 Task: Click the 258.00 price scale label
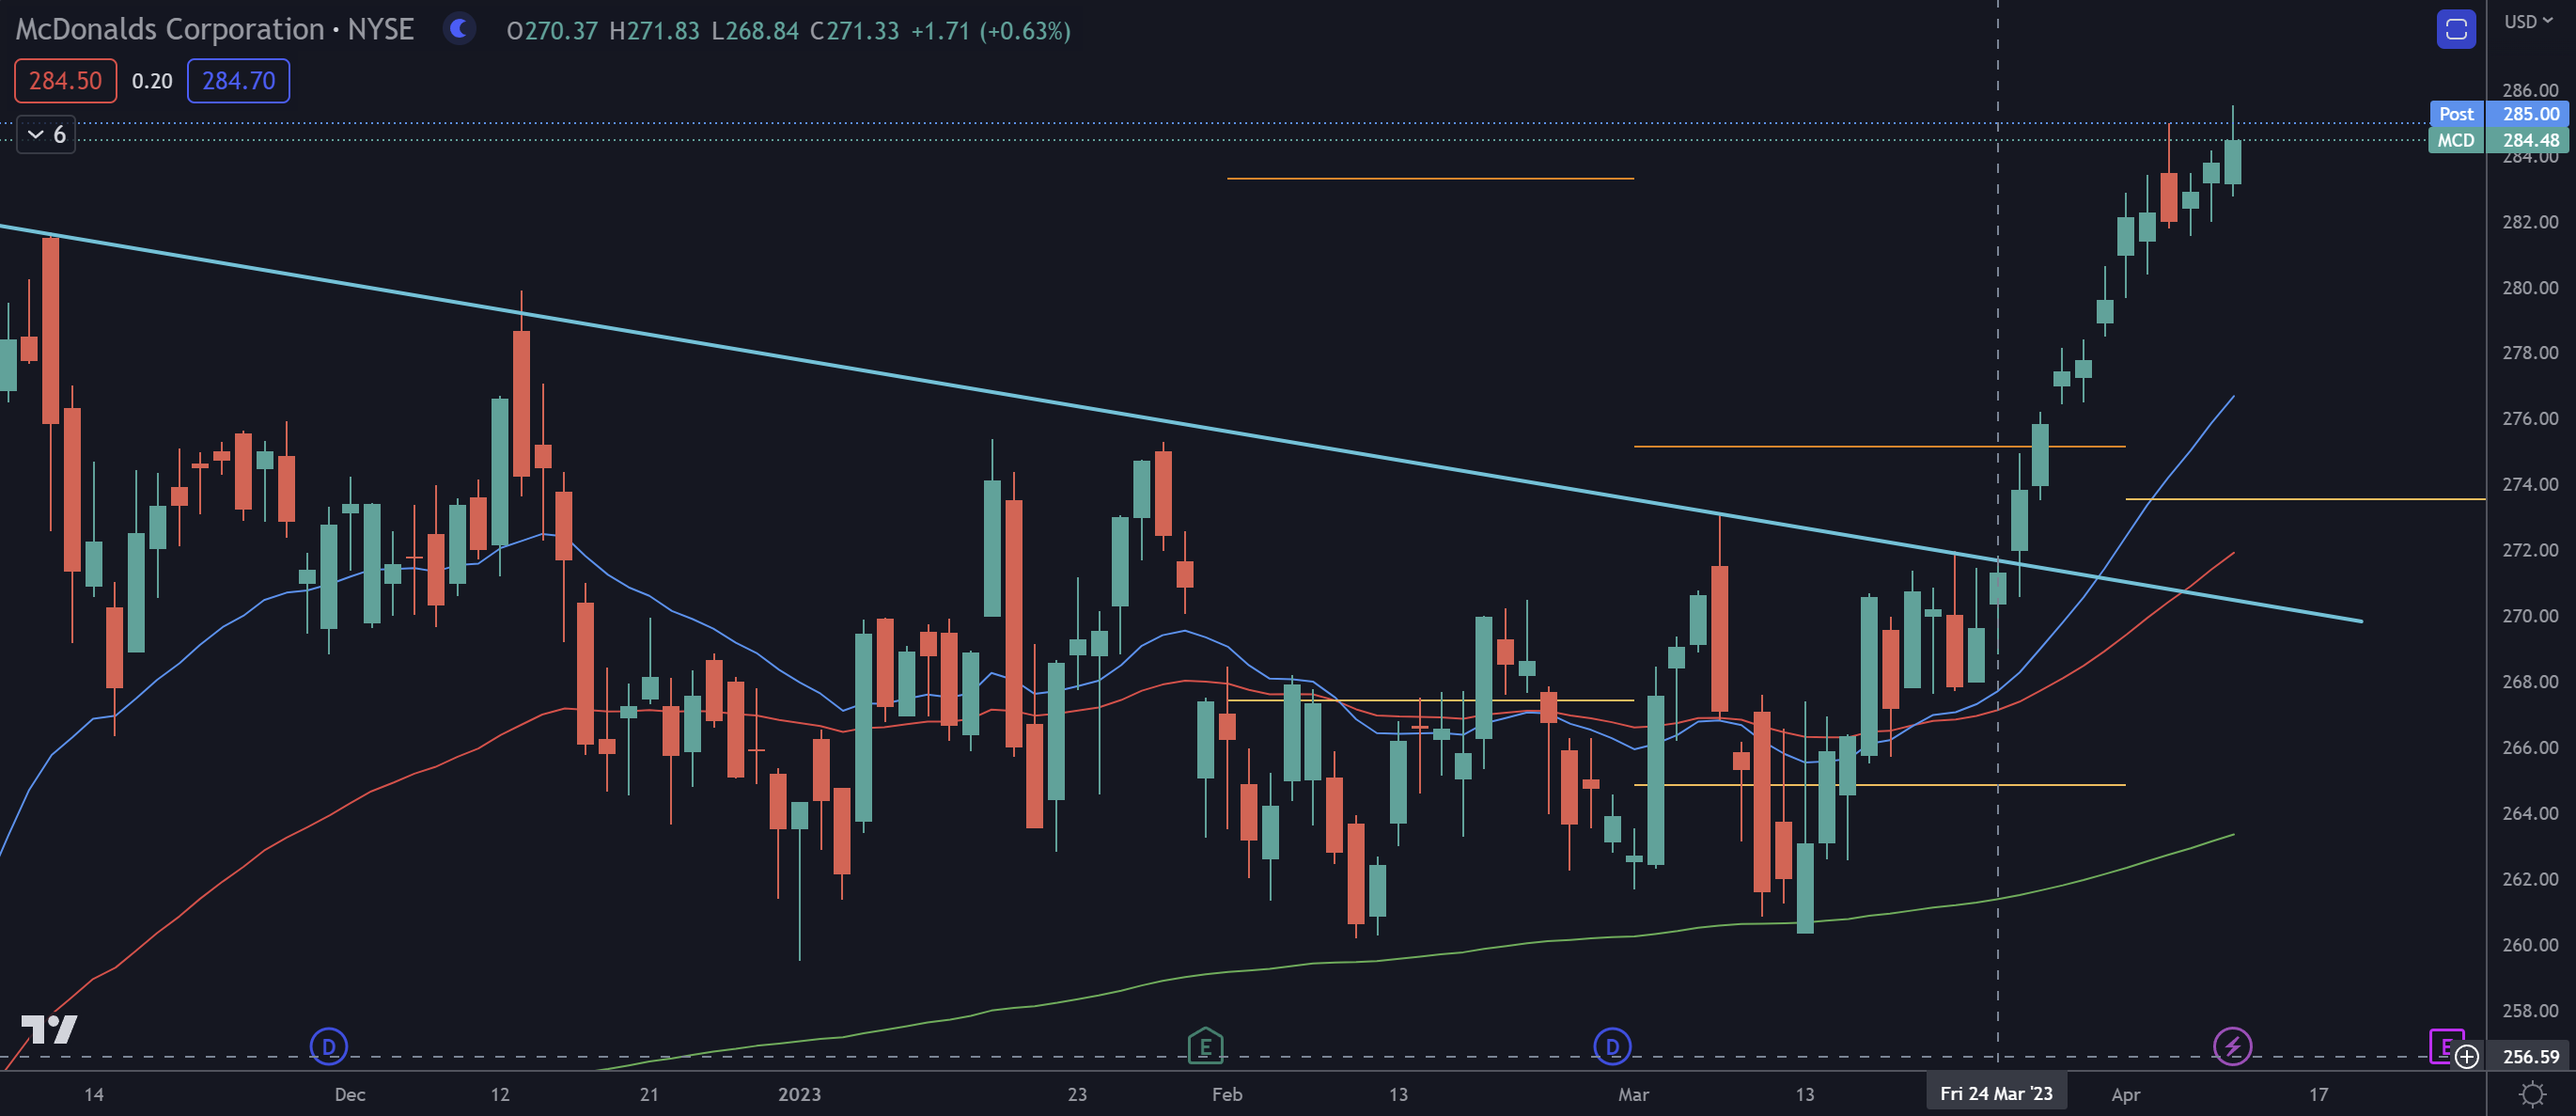pyautogui.click(x=2530, y=1010)
